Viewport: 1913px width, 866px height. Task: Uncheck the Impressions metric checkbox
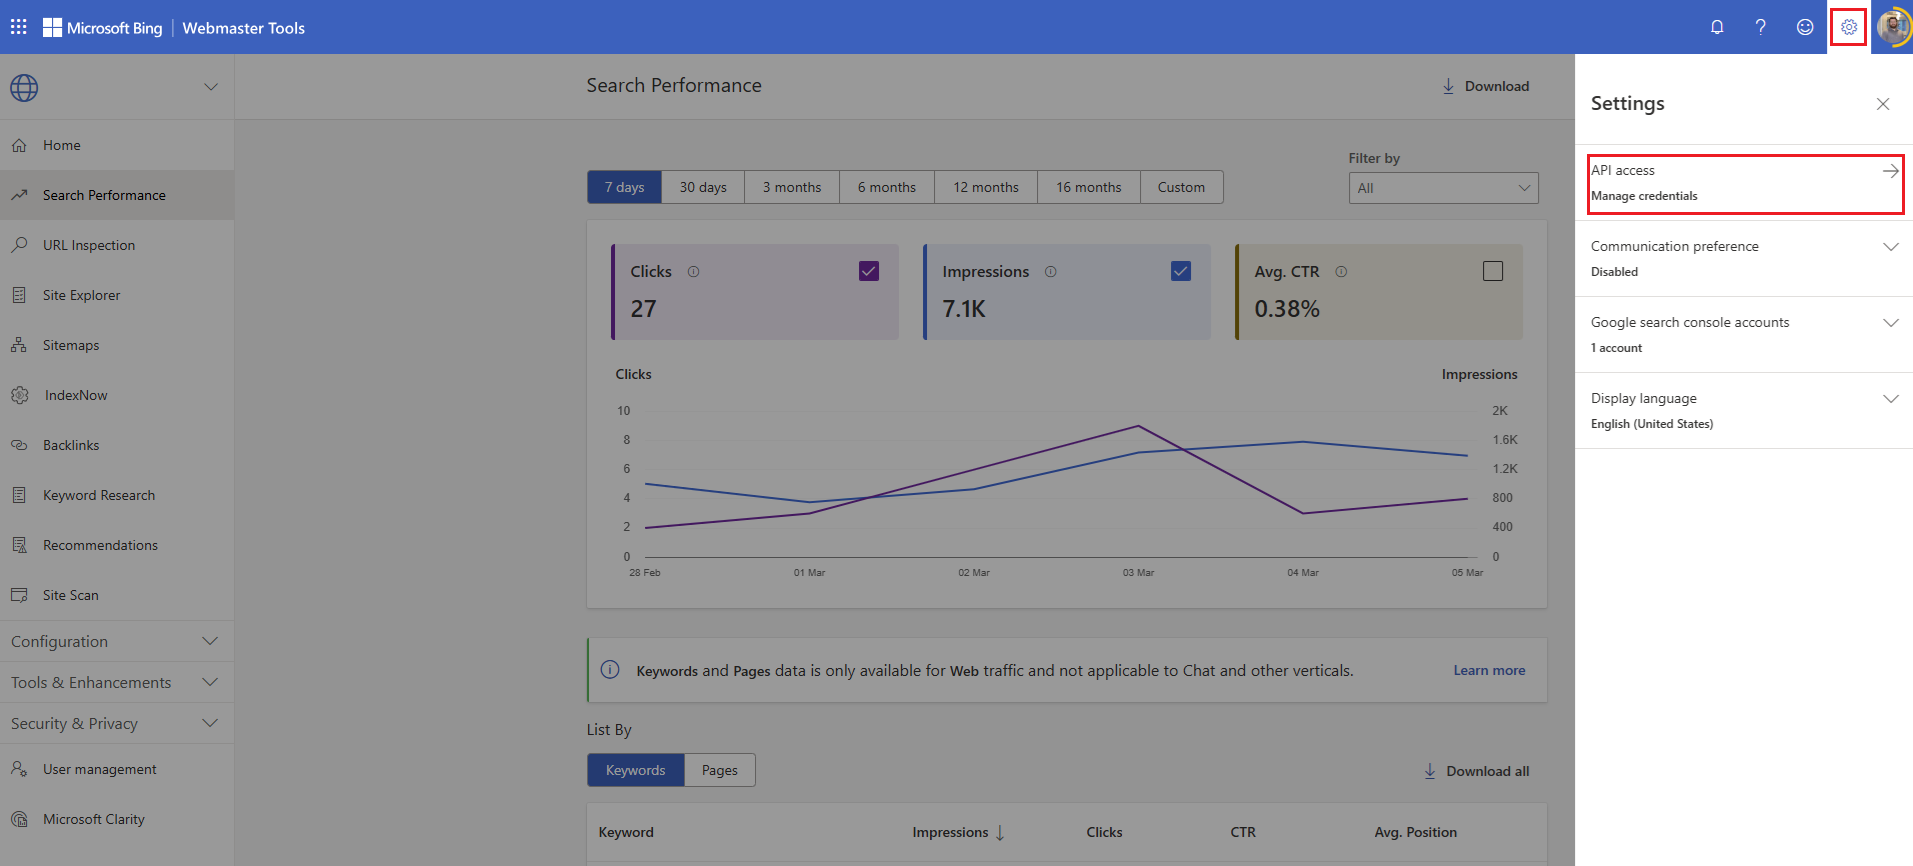tap(1181, 271)
